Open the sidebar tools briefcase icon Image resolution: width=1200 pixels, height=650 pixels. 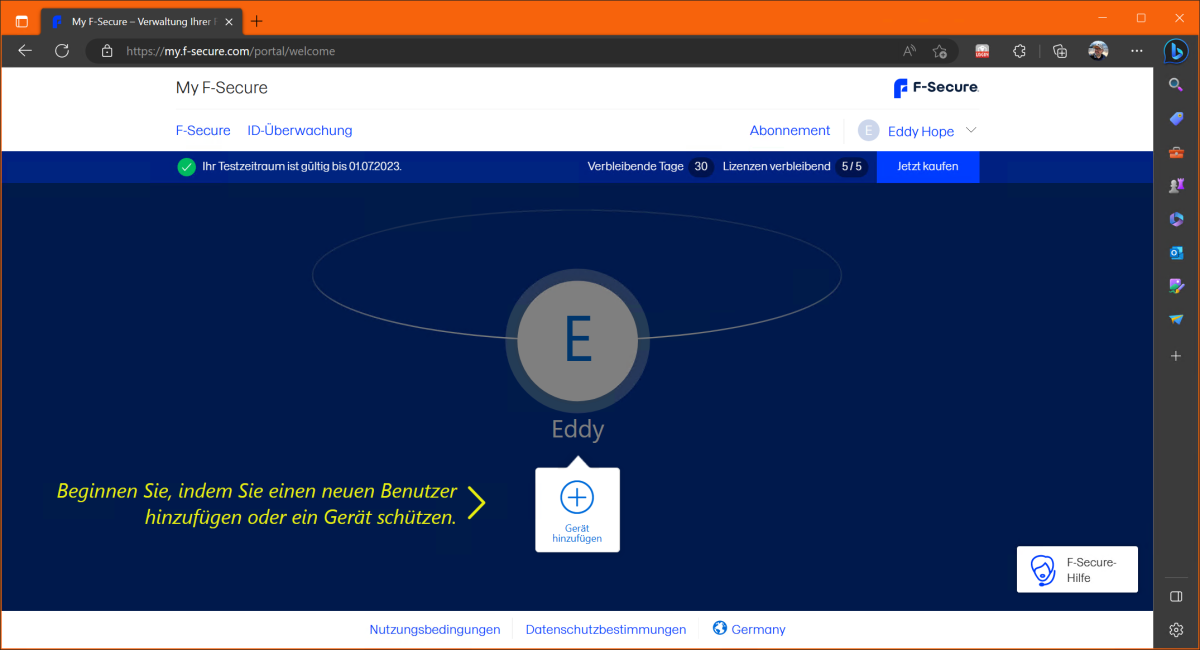coord(1176,153)
